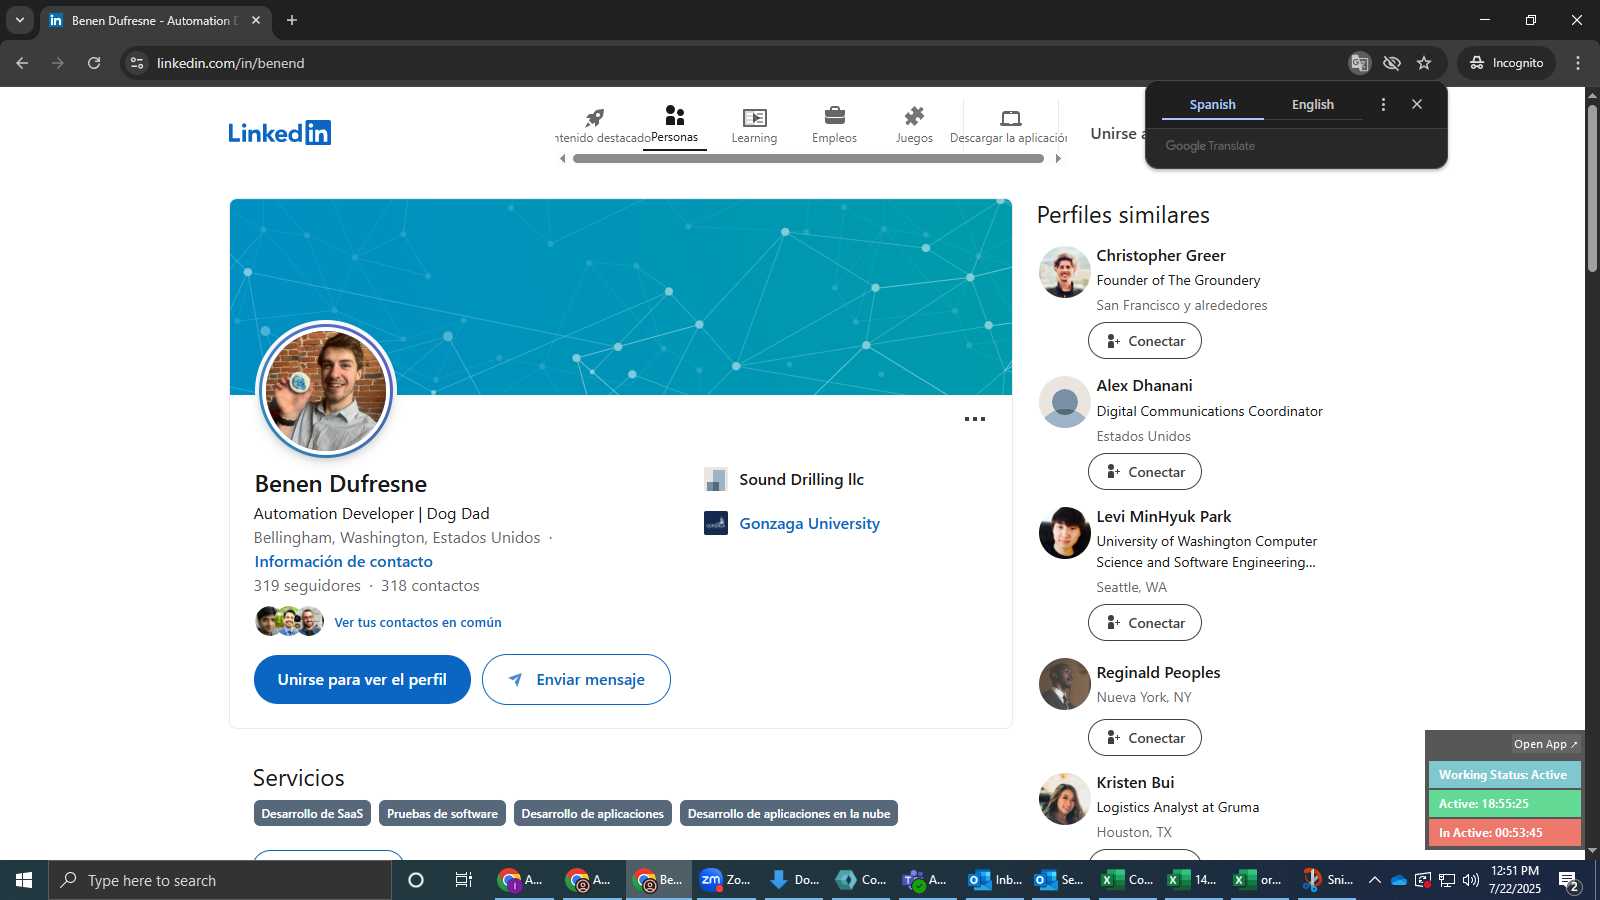
Task: Click Unirse para ver el perfil button
Action: (362, 680)
